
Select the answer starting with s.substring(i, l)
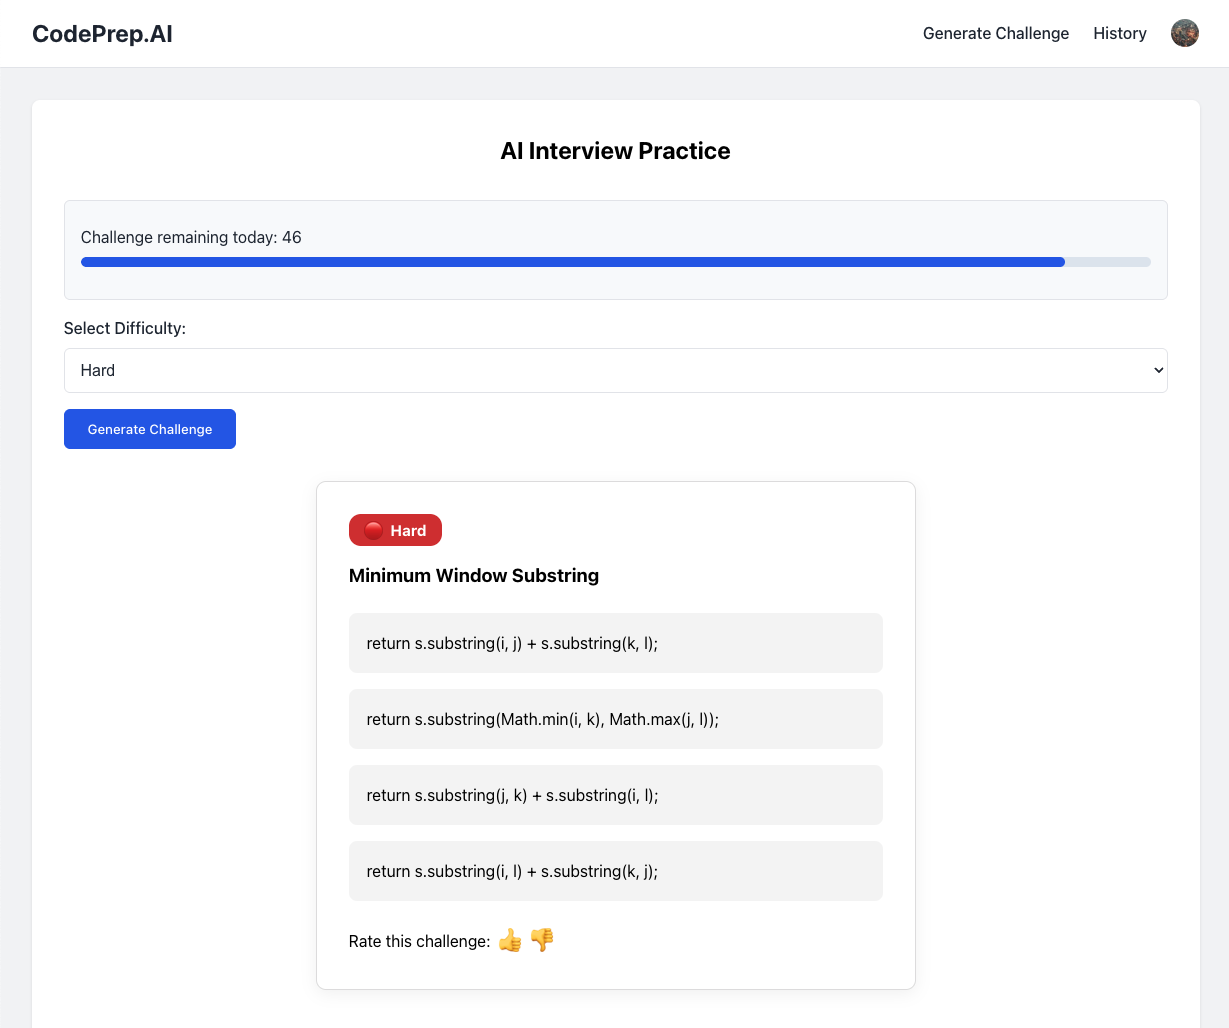[x=615, y=871]
